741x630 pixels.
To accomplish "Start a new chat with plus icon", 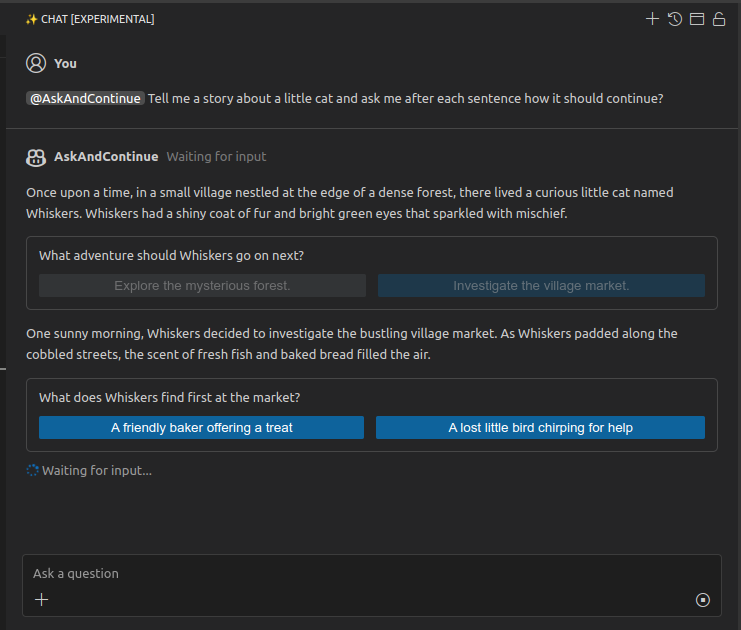I will (652, 19).
